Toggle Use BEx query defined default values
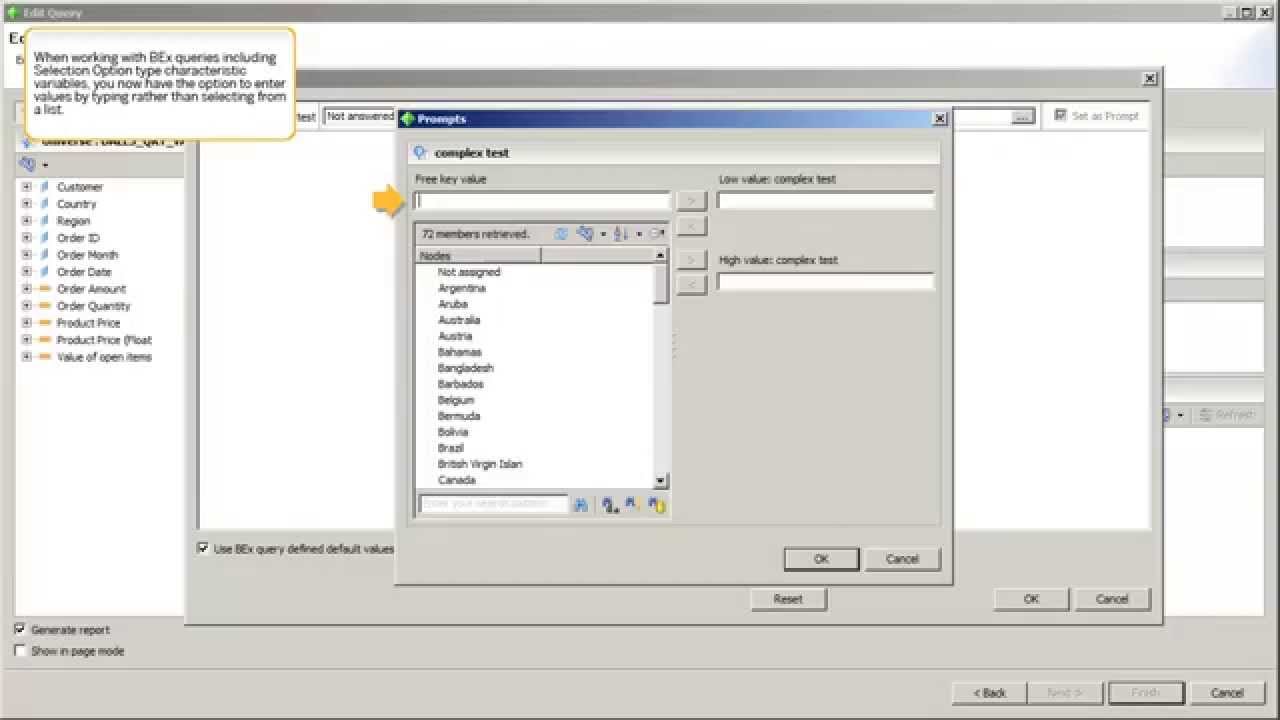1280x720 pixels. point(203,548)
